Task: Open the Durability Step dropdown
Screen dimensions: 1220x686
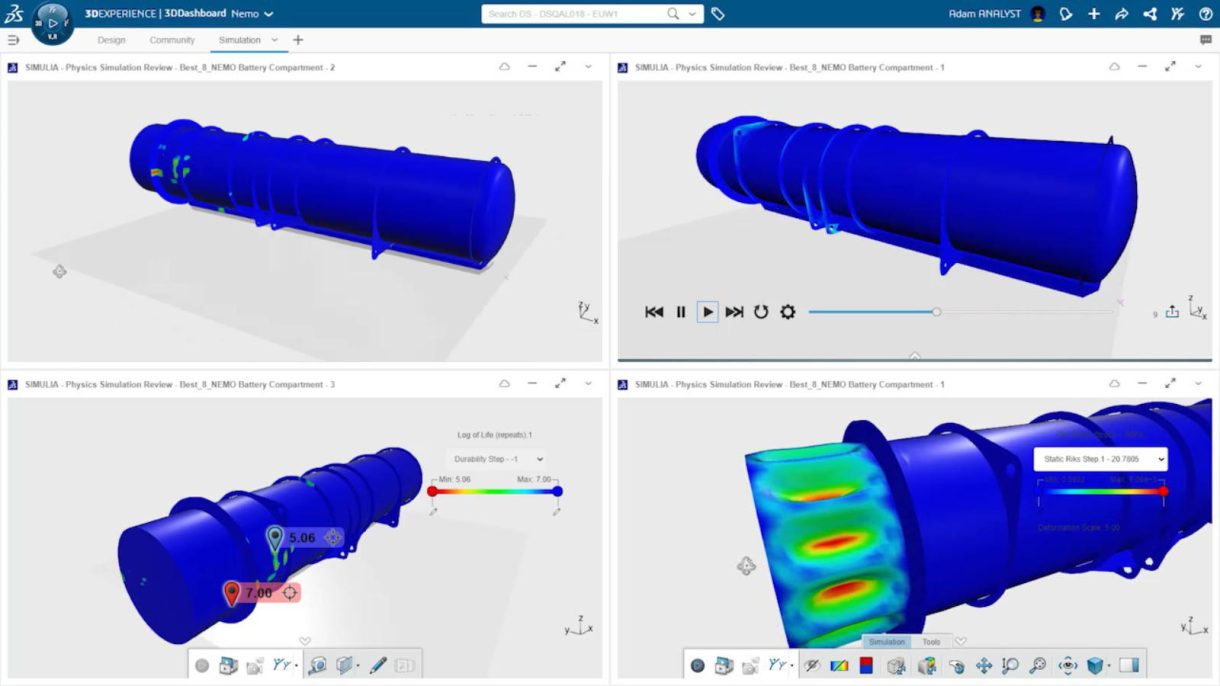Action: (x=497, y=459)
